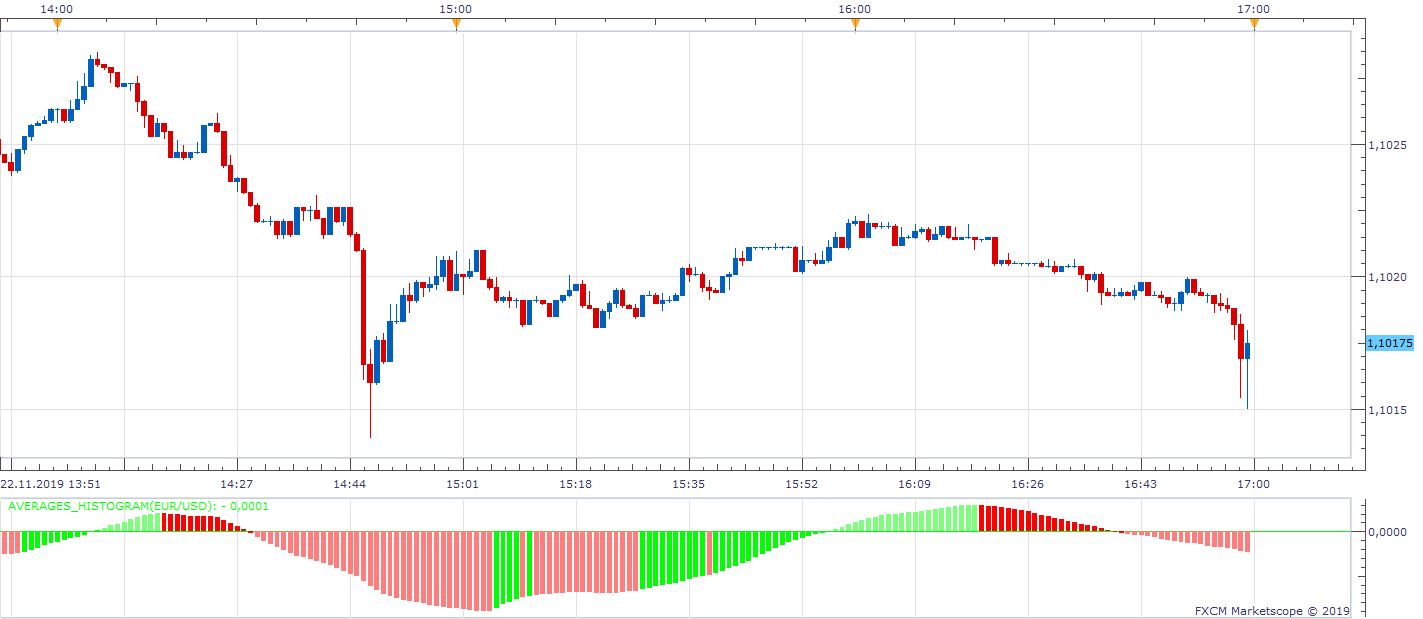
Task: Select the AVERAGES_HISTOGRAM(EUR/USD) indicator label
Action: click(x=138, y=506)
